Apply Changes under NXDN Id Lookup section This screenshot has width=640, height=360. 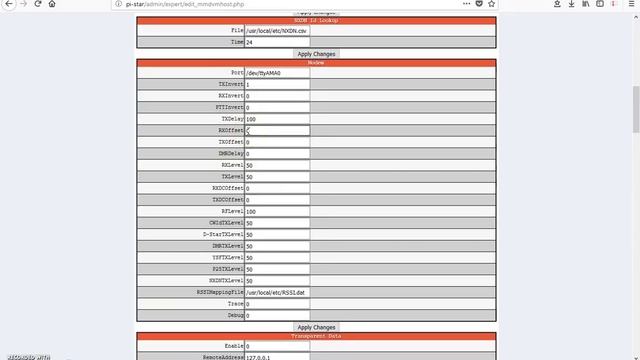(316, 54)
